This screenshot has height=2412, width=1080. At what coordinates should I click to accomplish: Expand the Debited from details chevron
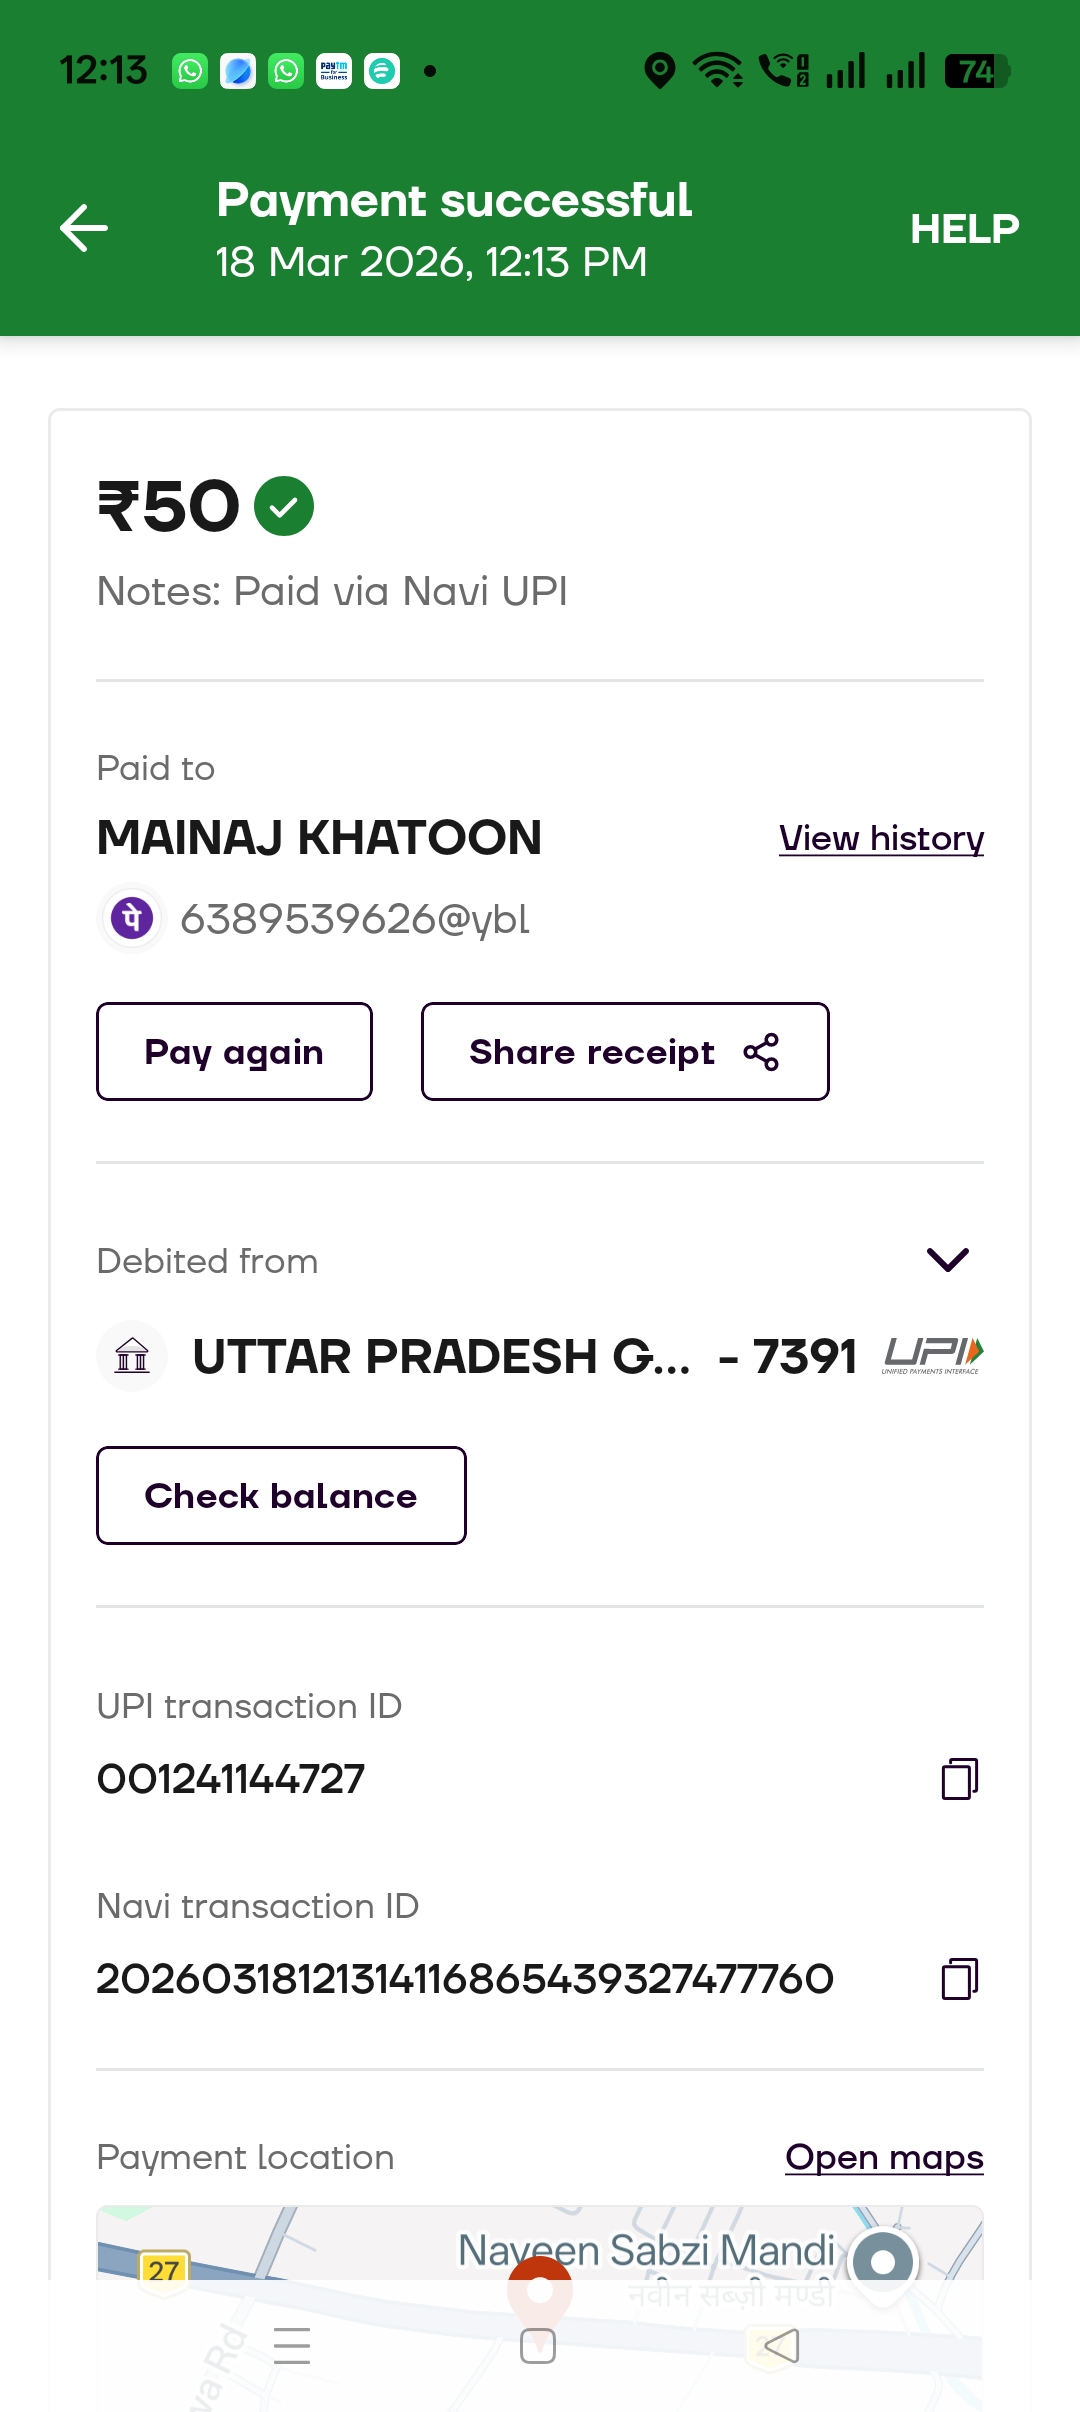tap(947, 1260)
